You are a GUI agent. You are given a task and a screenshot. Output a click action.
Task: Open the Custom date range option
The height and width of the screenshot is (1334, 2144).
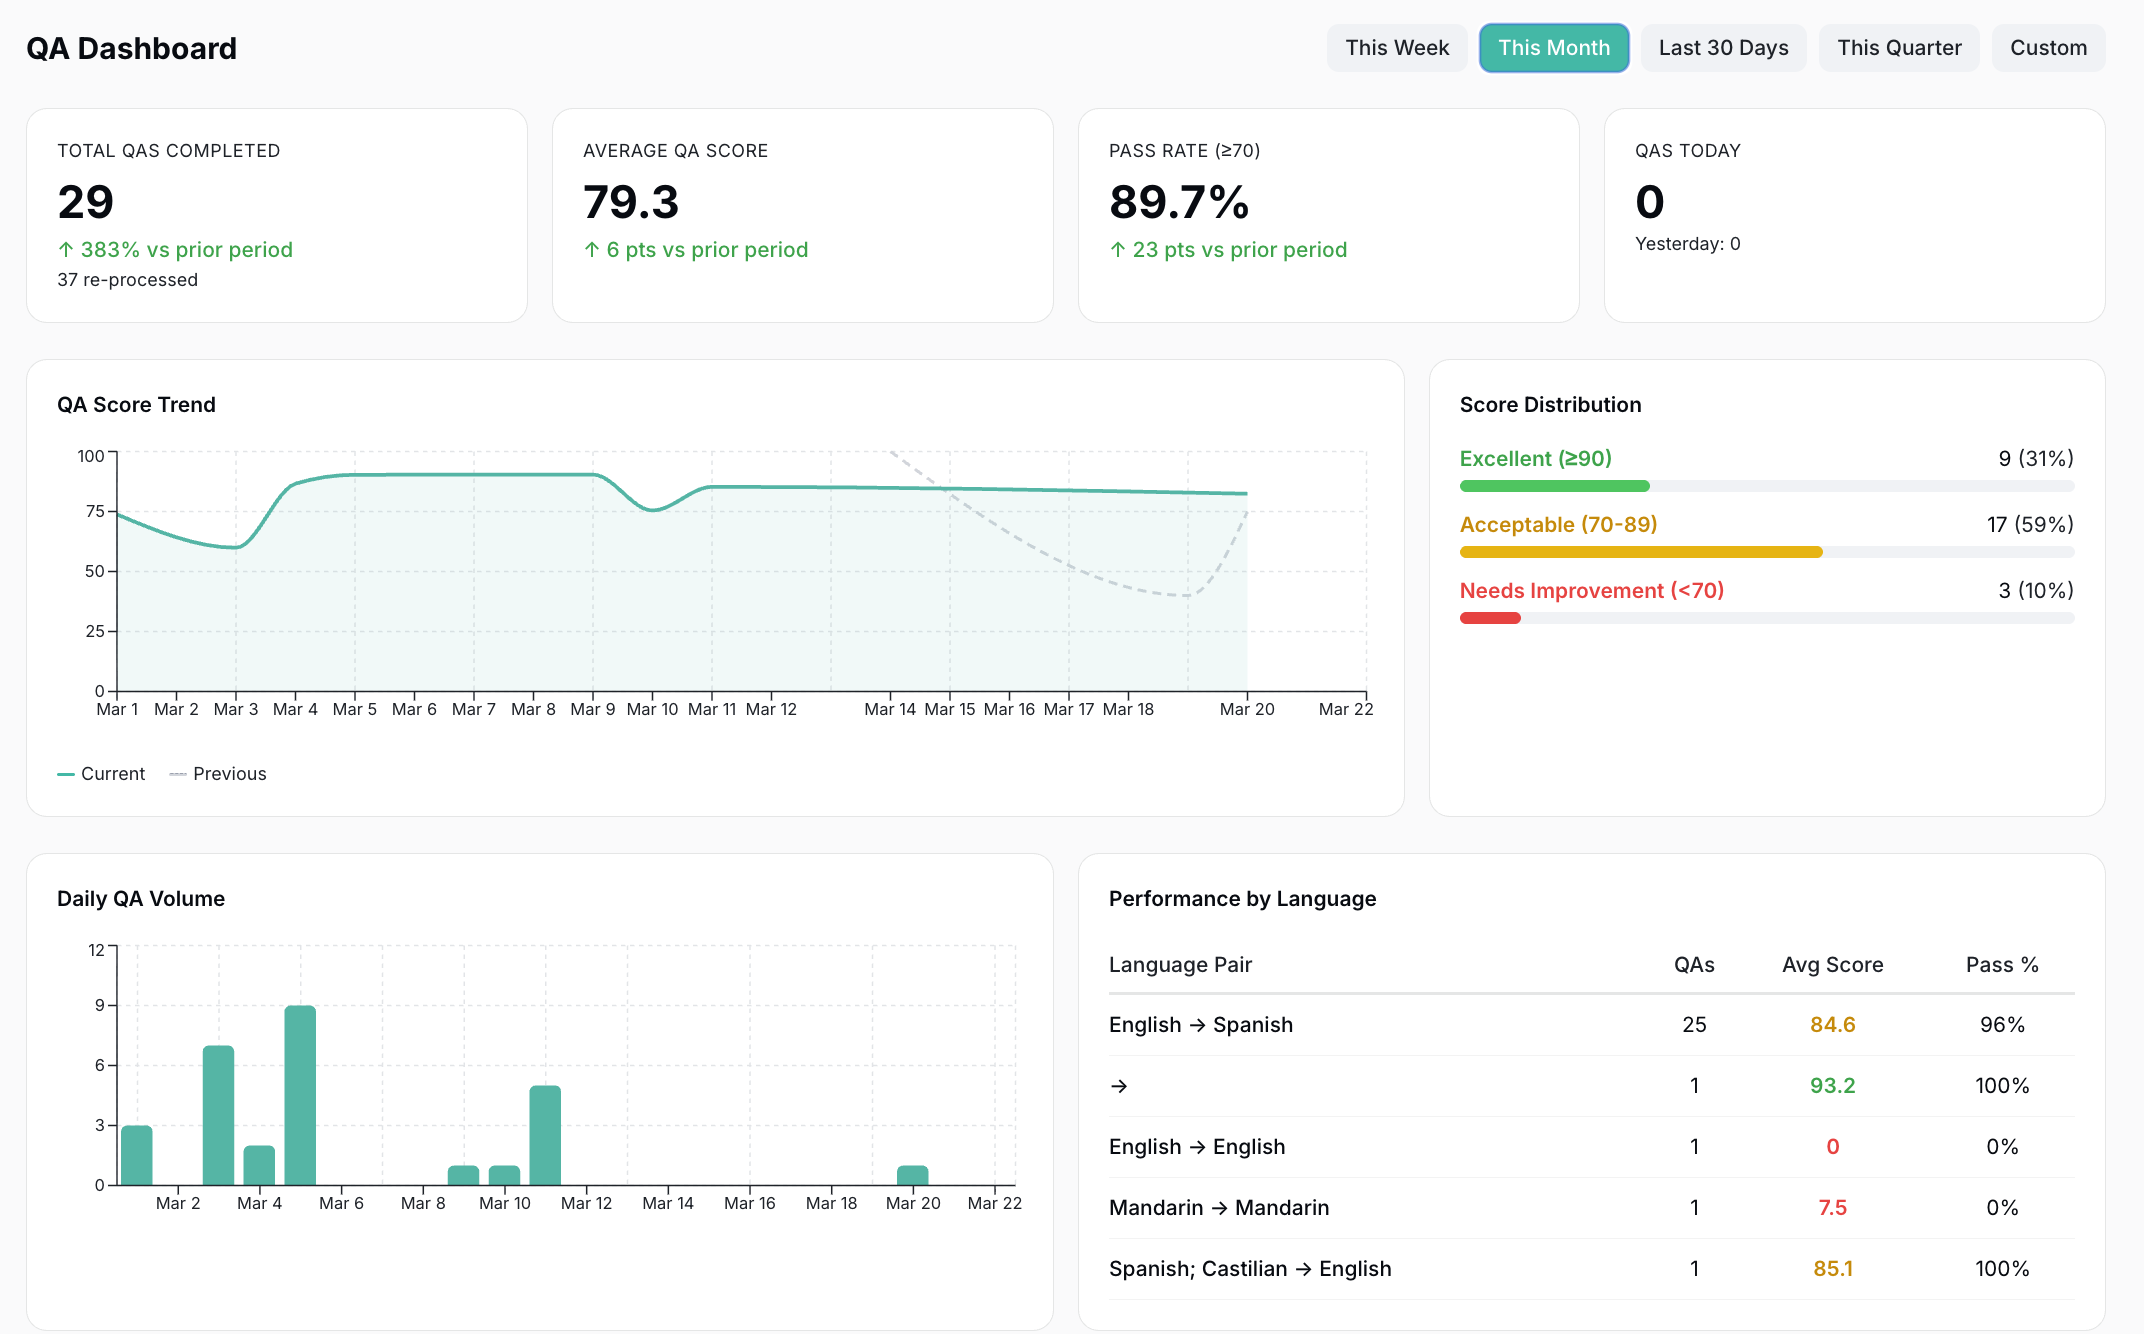click(2048, 47)
